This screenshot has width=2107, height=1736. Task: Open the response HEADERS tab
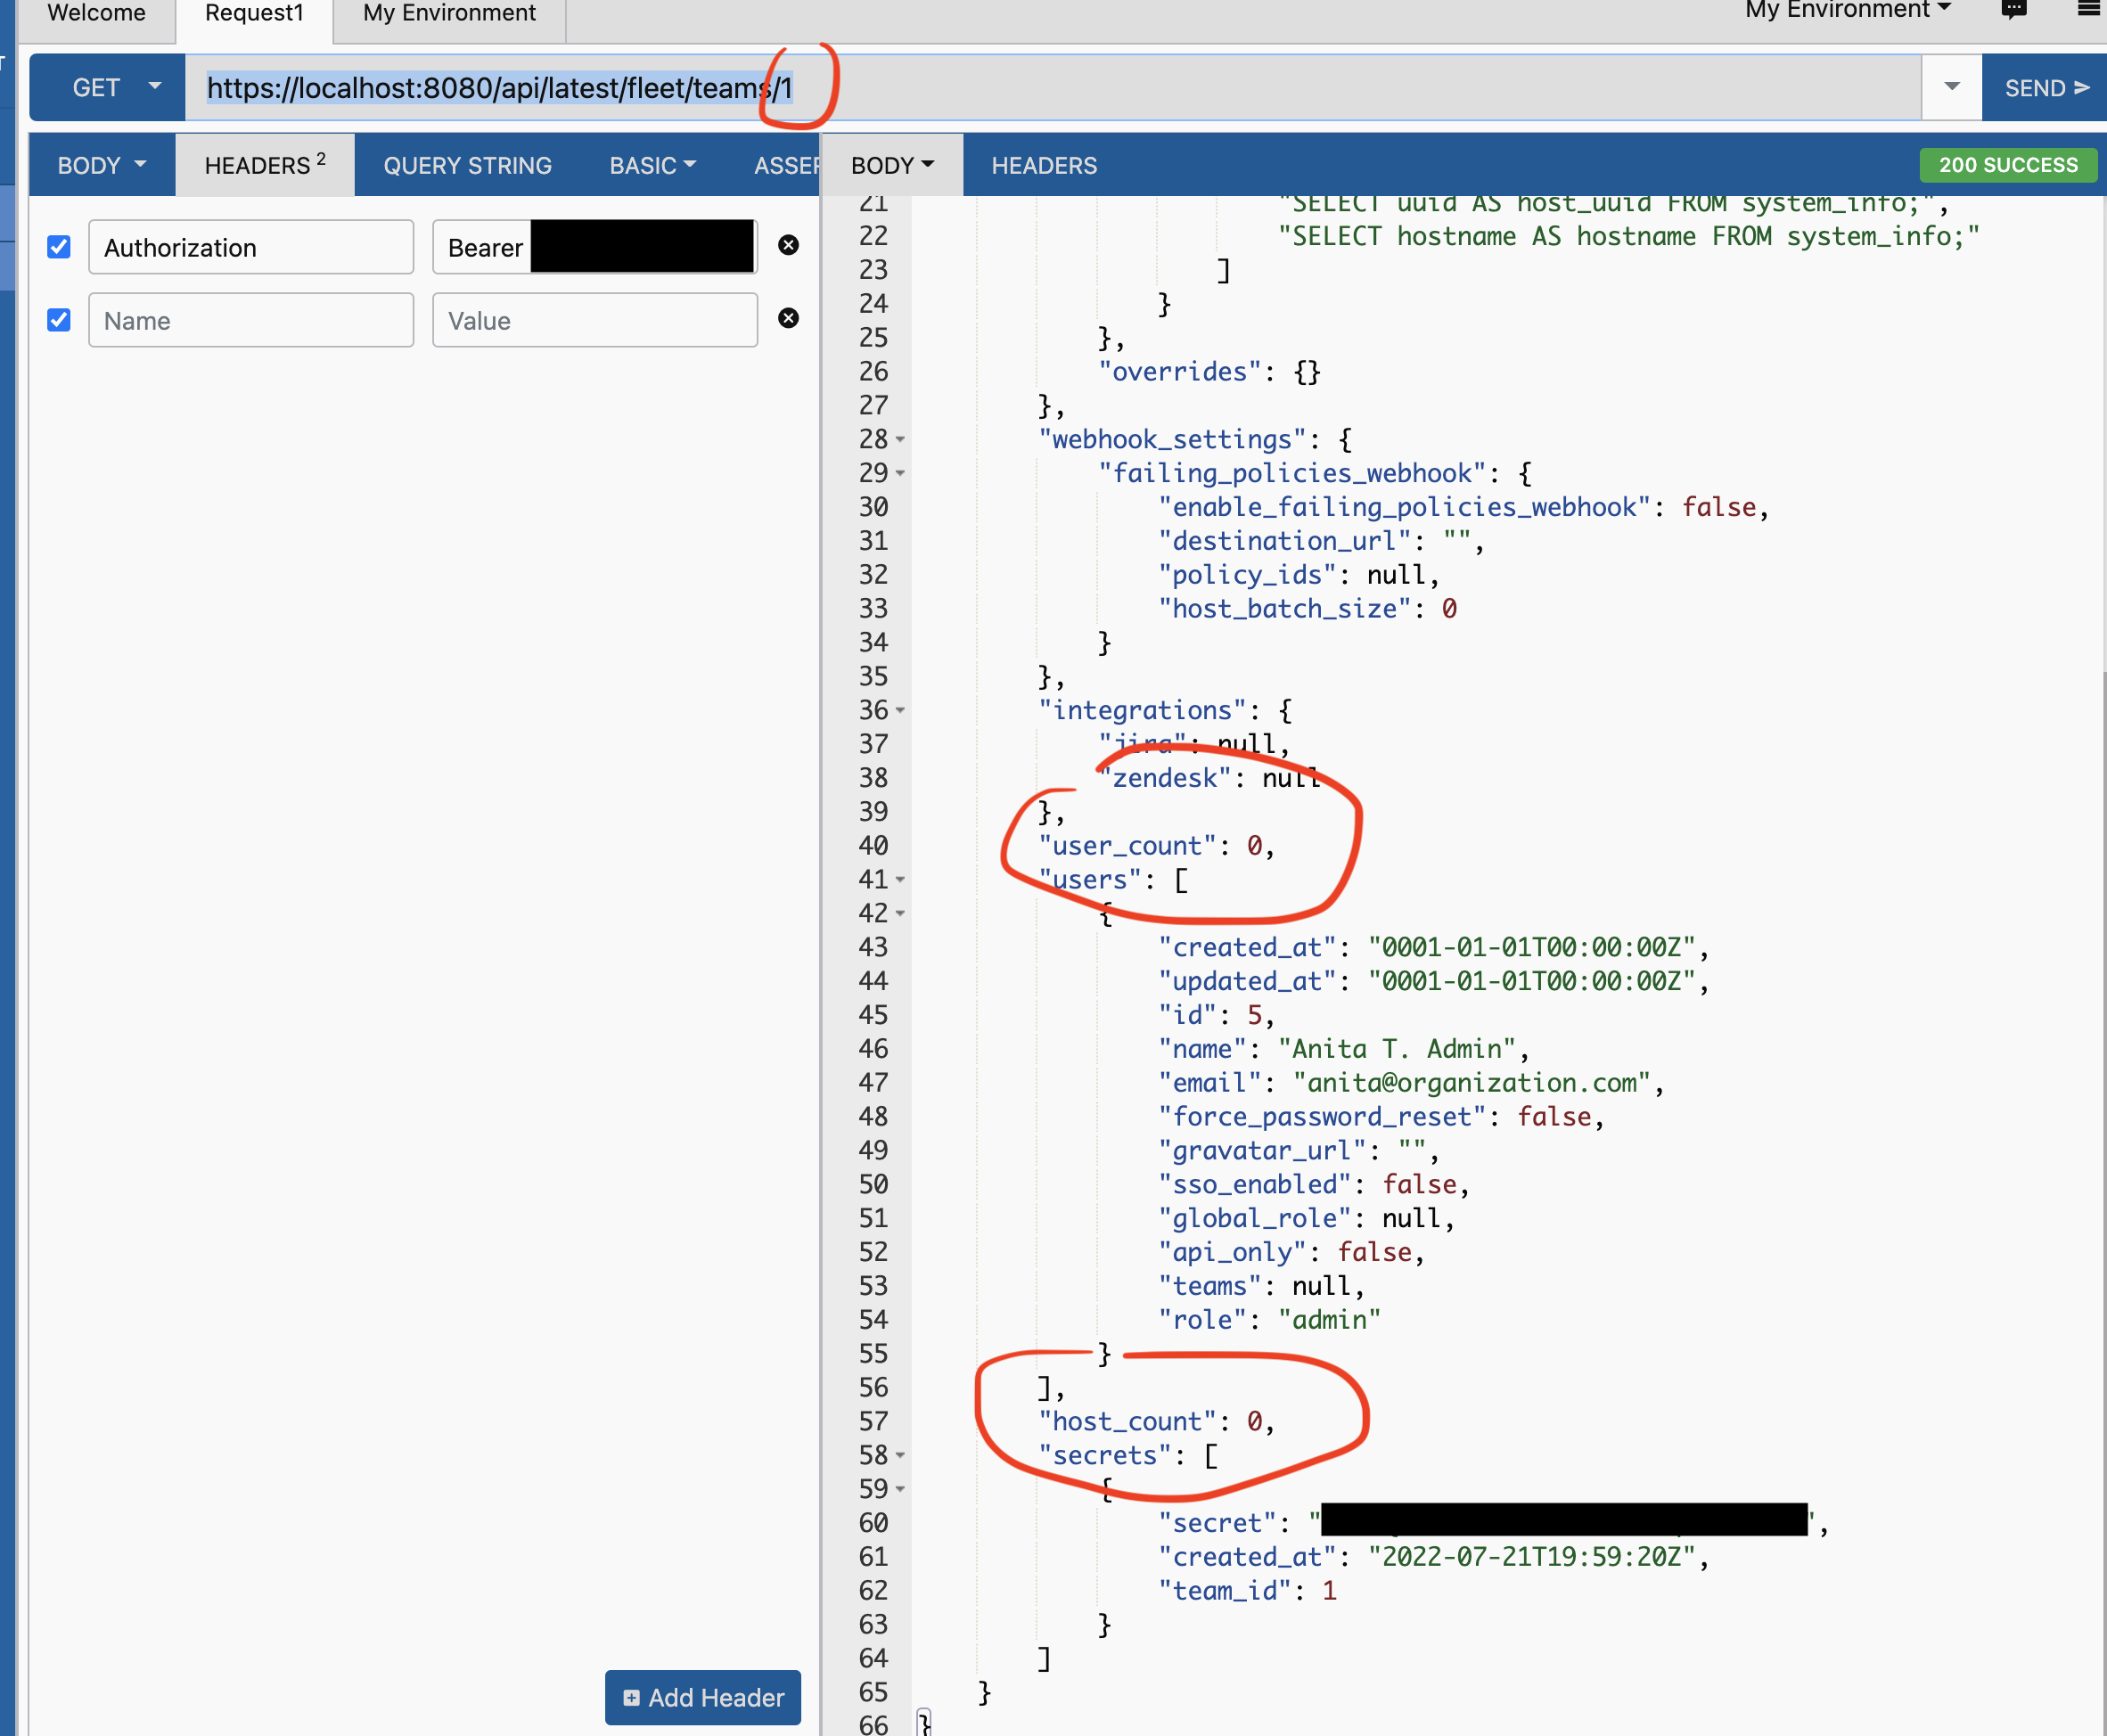[x=1044, y=165]
